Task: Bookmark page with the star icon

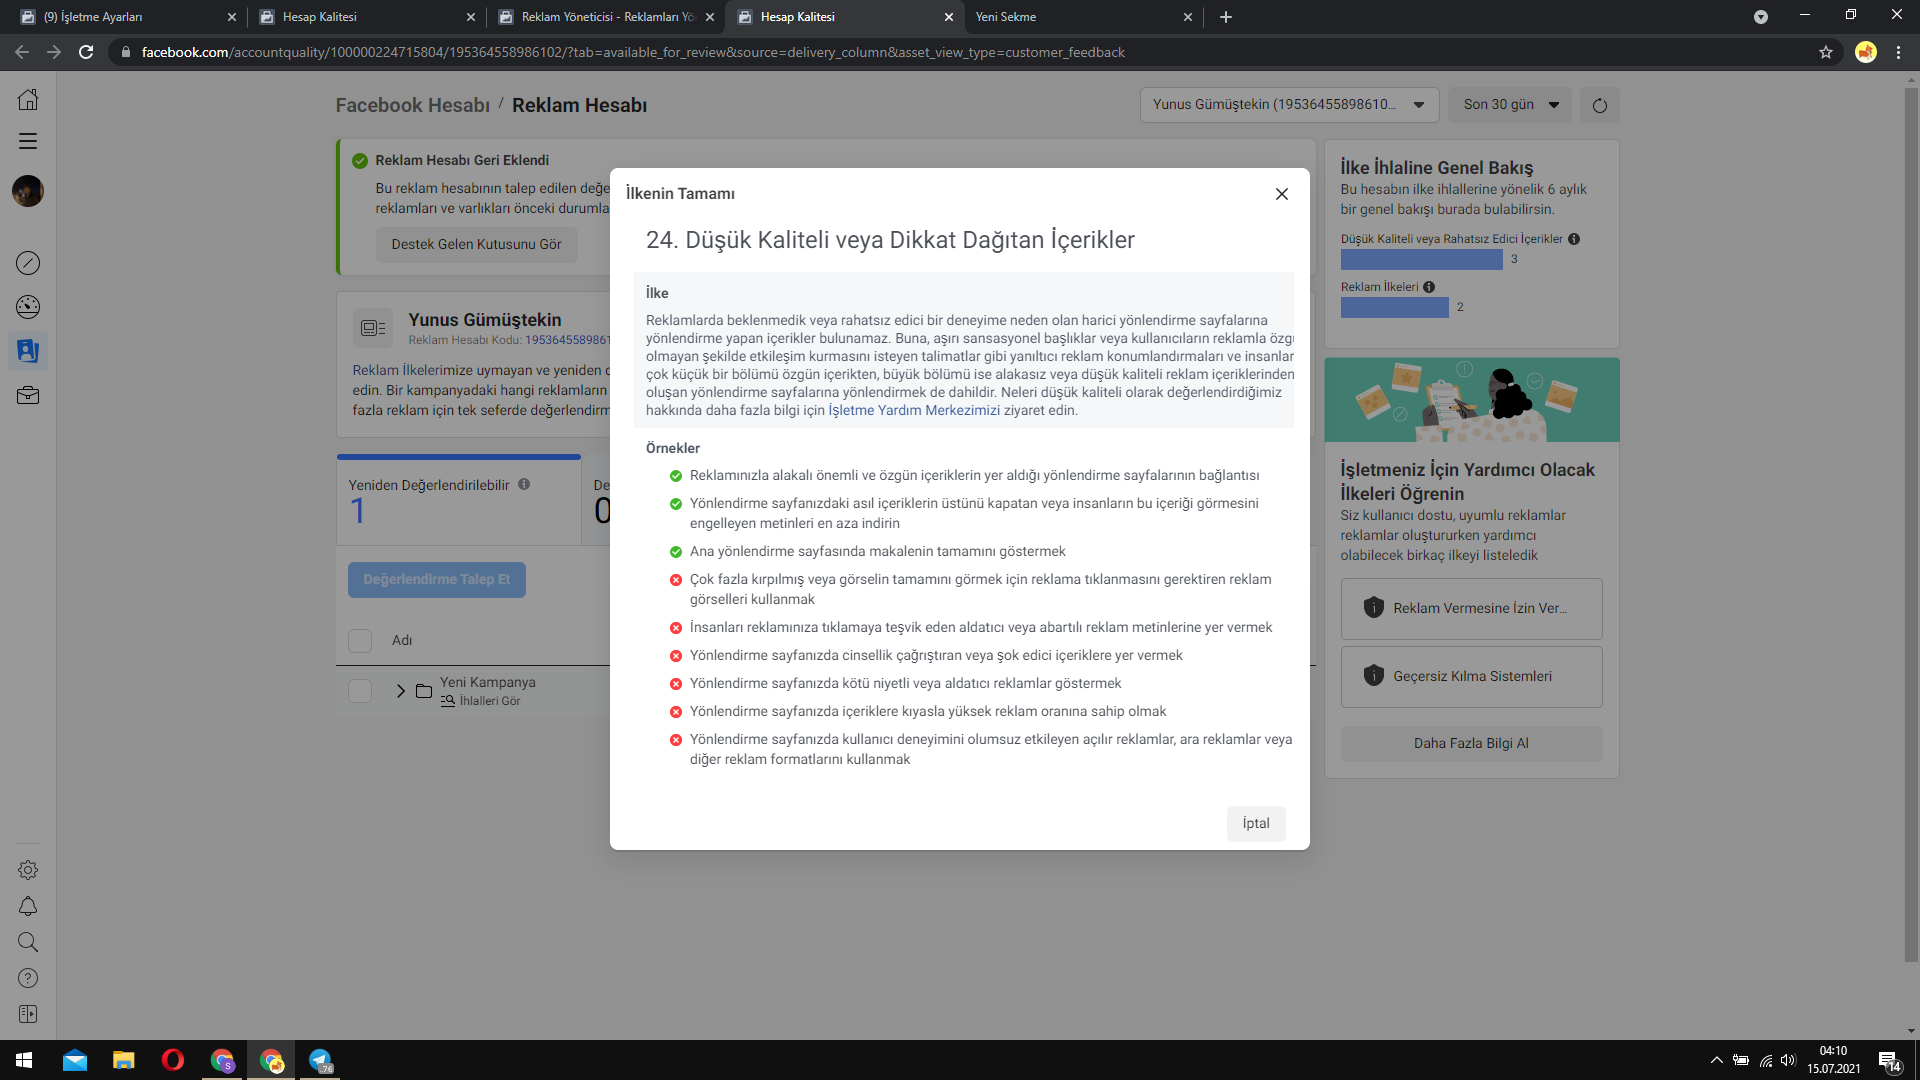Action: [1826, 52]
